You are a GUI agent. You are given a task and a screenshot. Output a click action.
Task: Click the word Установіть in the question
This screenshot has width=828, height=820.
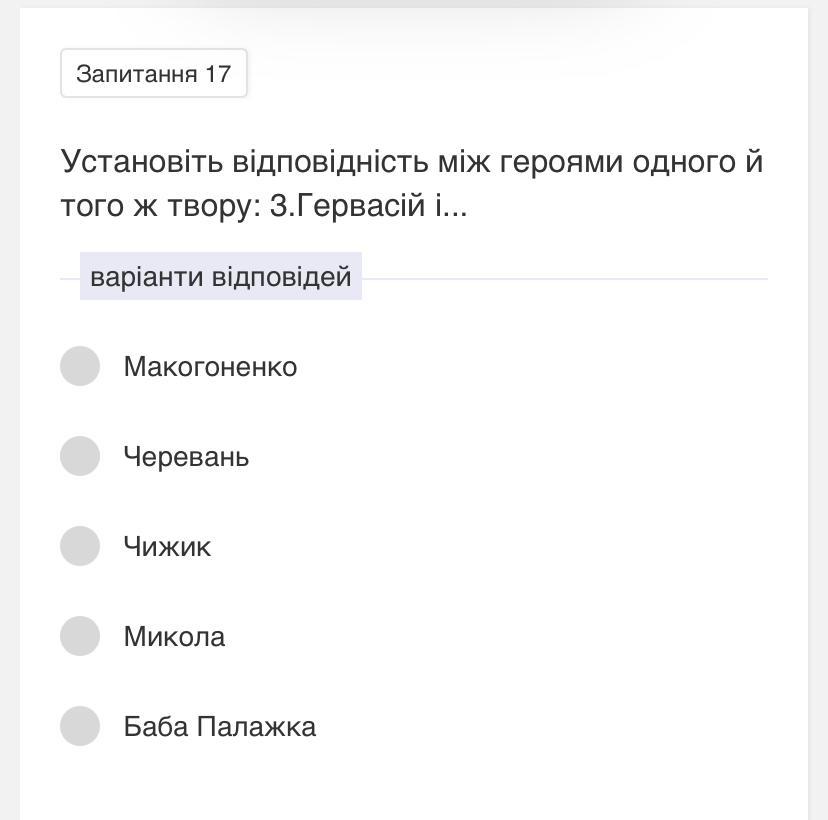pyautogui.click(x=142, y=162)
